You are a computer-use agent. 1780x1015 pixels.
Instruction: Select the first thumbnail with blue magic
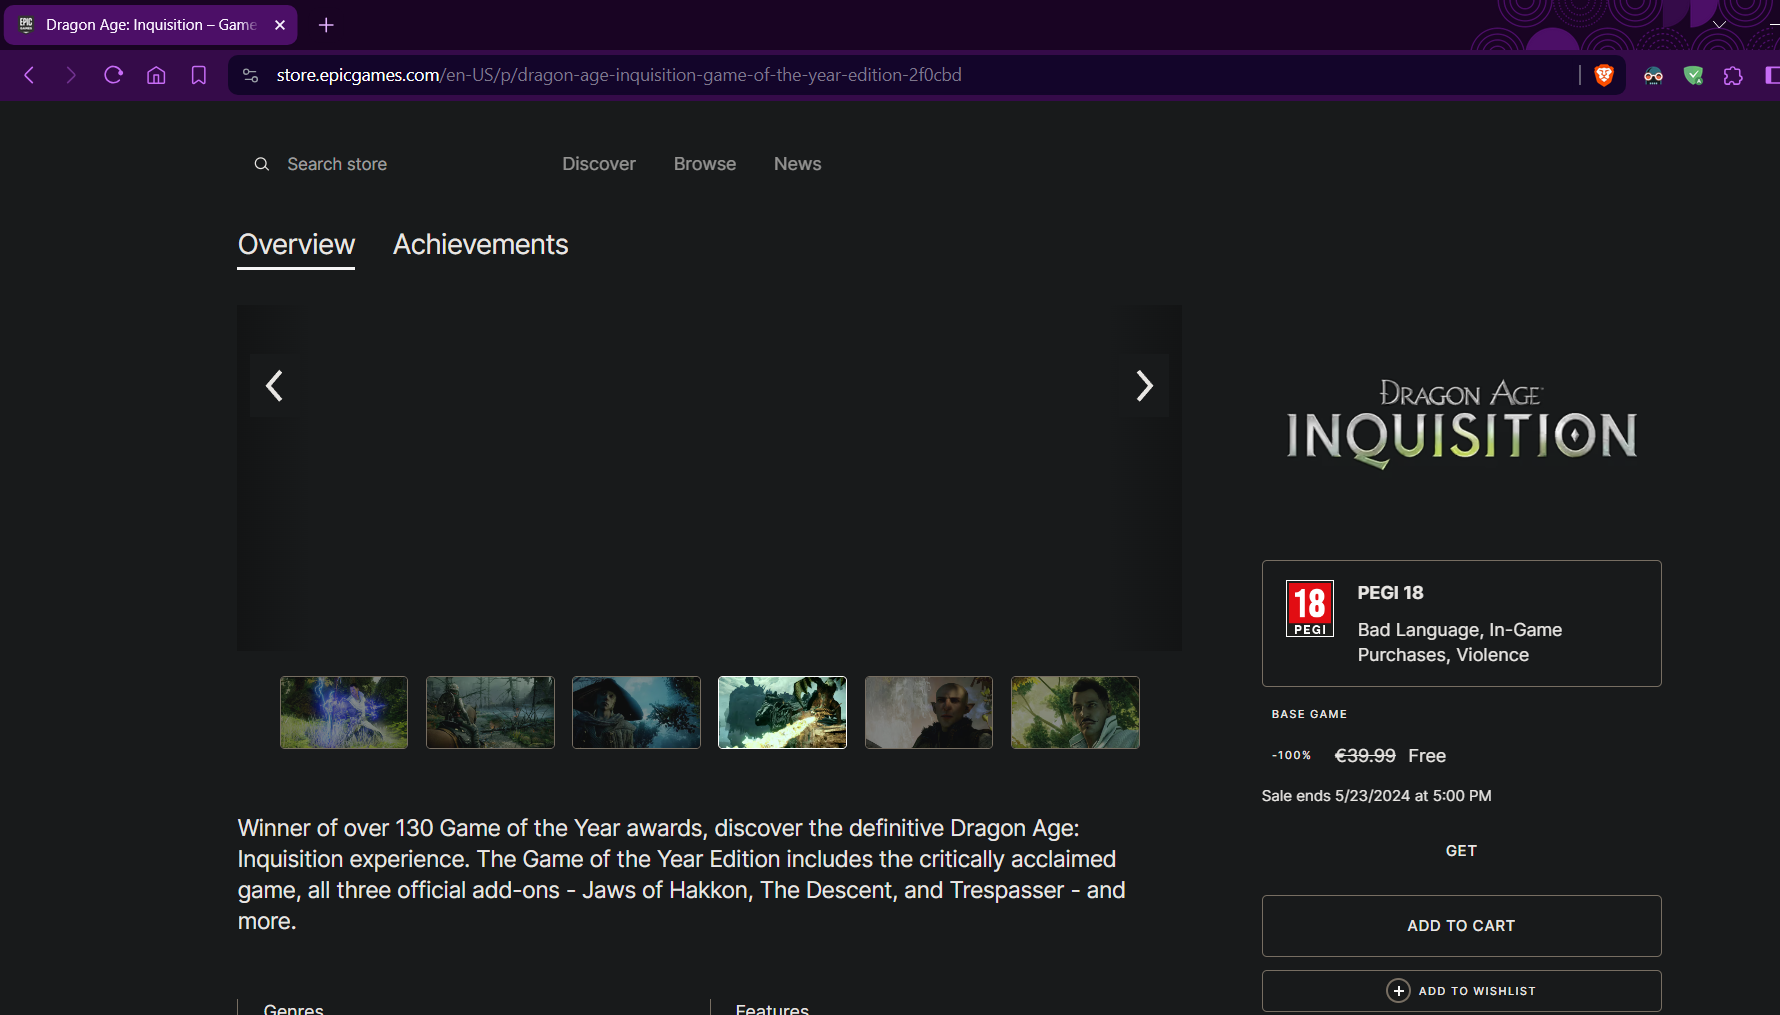point(344,712)
